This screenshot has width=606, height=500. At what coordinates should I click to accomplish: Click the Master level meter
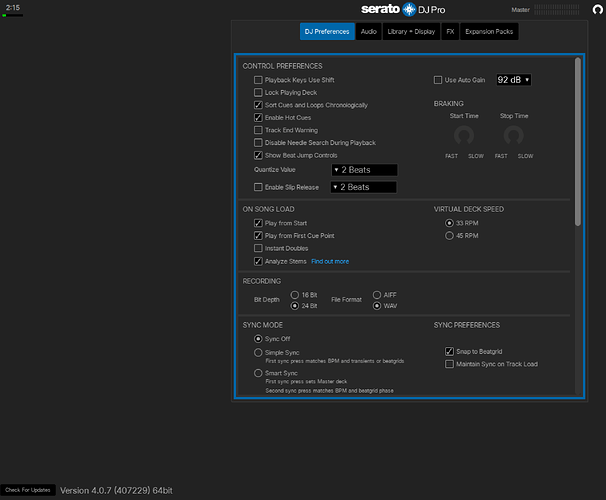tap(557, 10)
